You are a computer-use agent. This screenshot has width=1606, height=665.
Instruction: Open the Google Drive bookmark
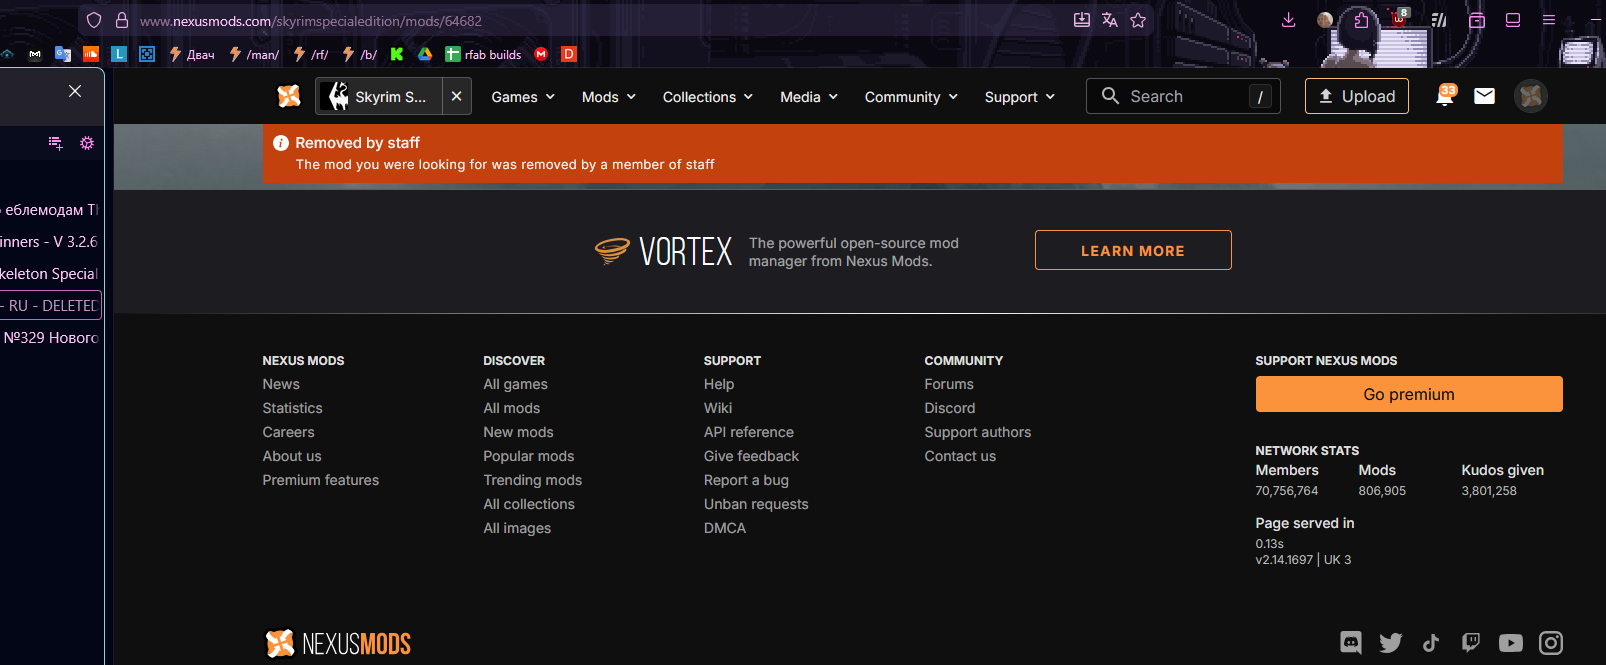click(425, 54)
